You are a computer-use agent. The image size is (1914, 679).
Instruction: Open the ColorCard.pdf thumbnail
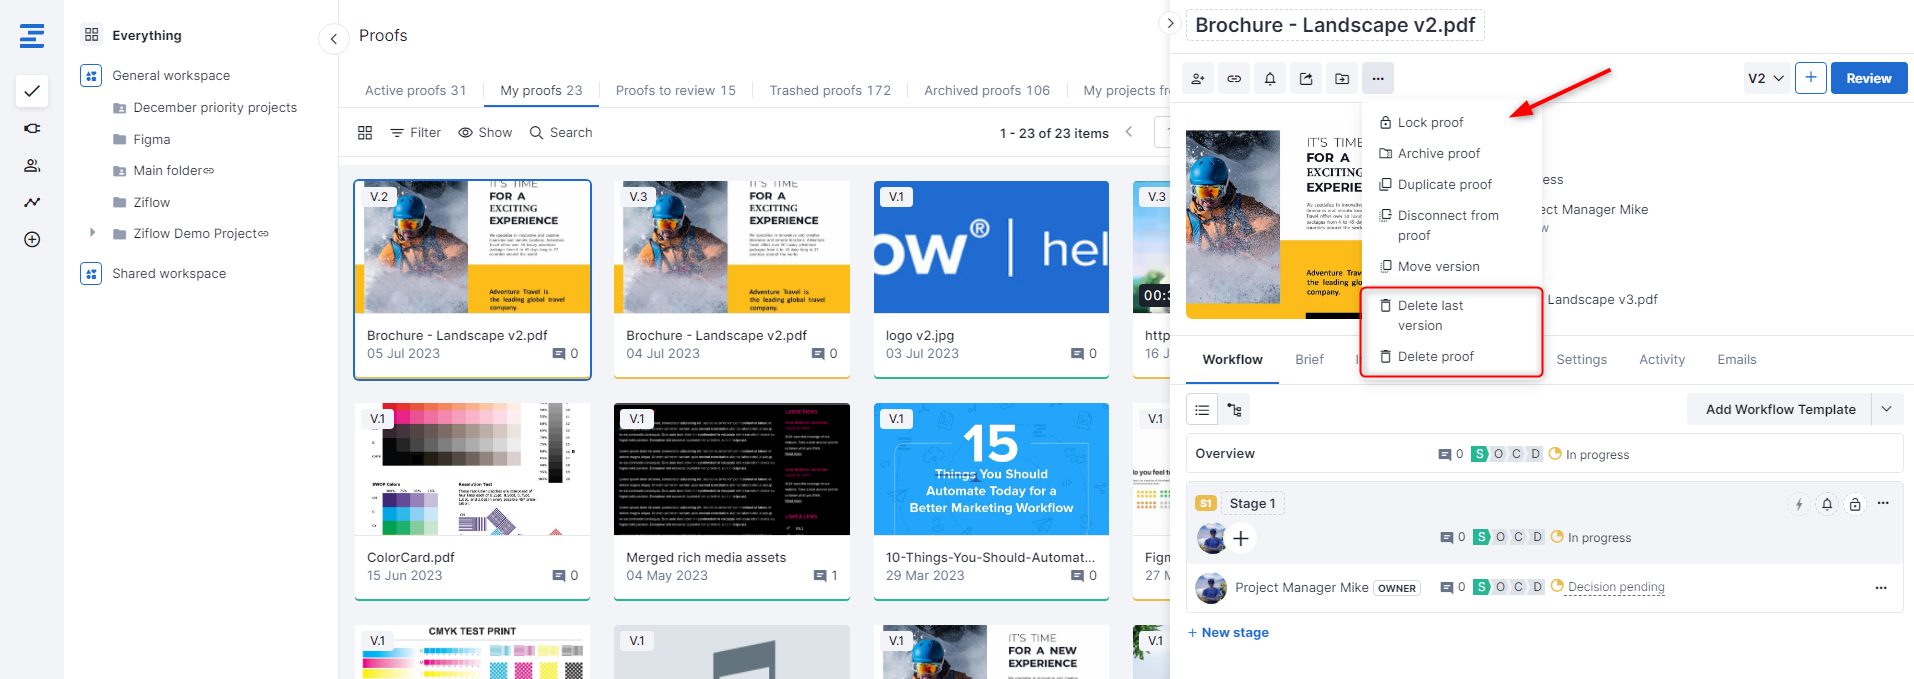pyautogui.click(x=471, y=469)
